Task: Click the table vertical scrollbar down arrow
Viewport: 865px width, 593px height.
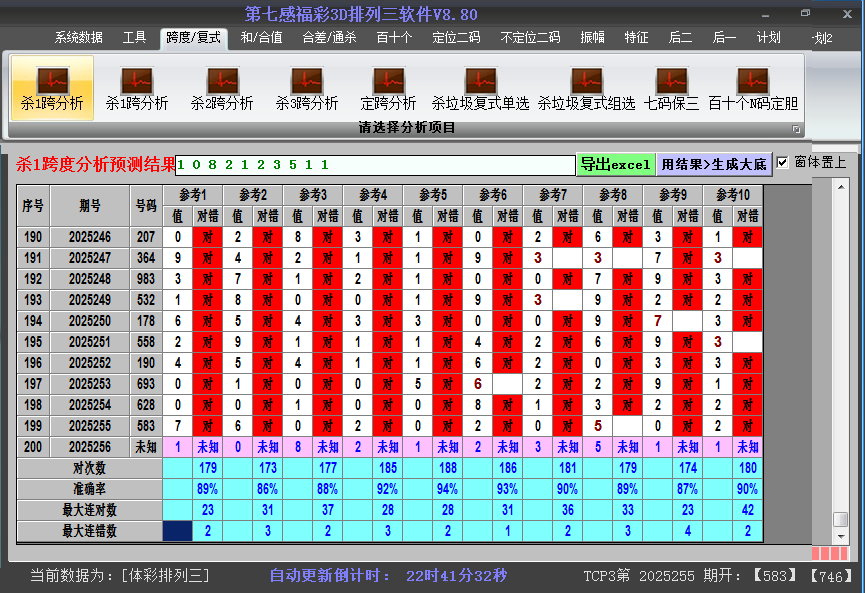Action: tap(841, 536)
